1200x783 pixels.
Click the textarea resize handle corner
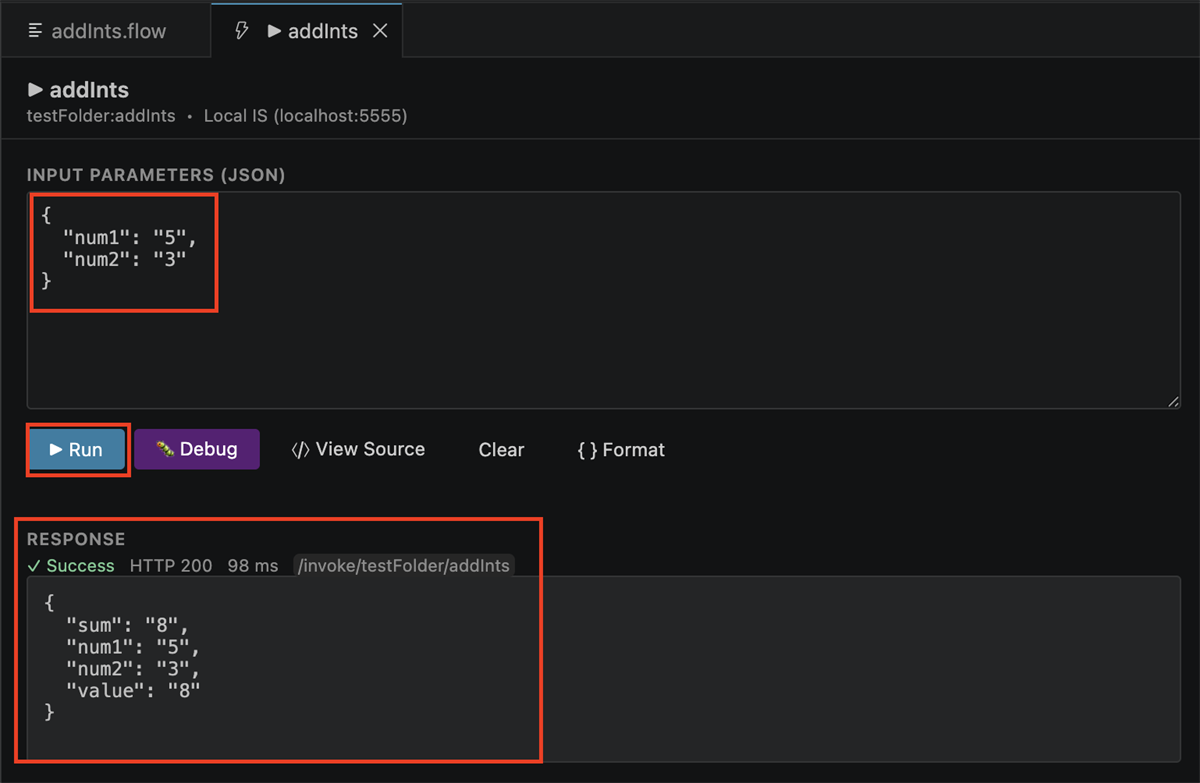[x=1172, y=401]
